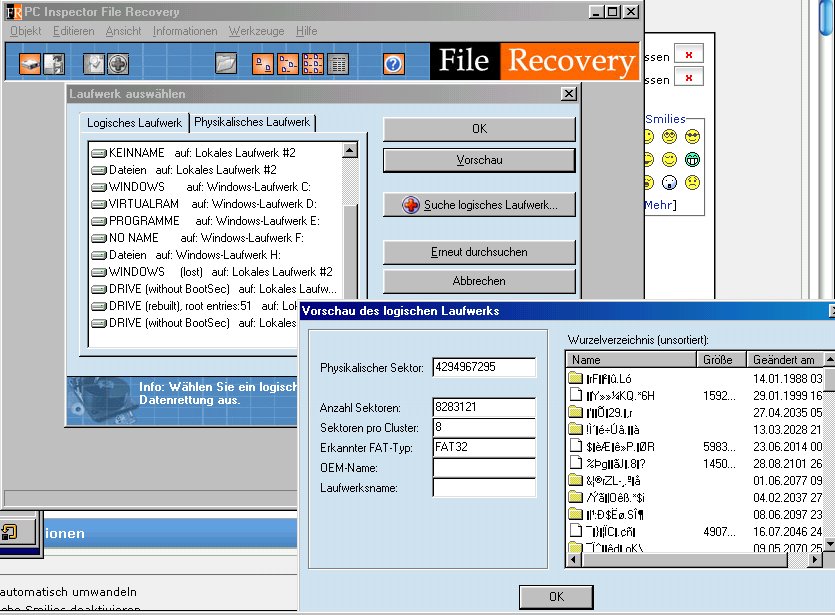Switch to small icons view
The height and width of the screenshot is (615, 835).
pyautogui.click(x=288, y=64)
